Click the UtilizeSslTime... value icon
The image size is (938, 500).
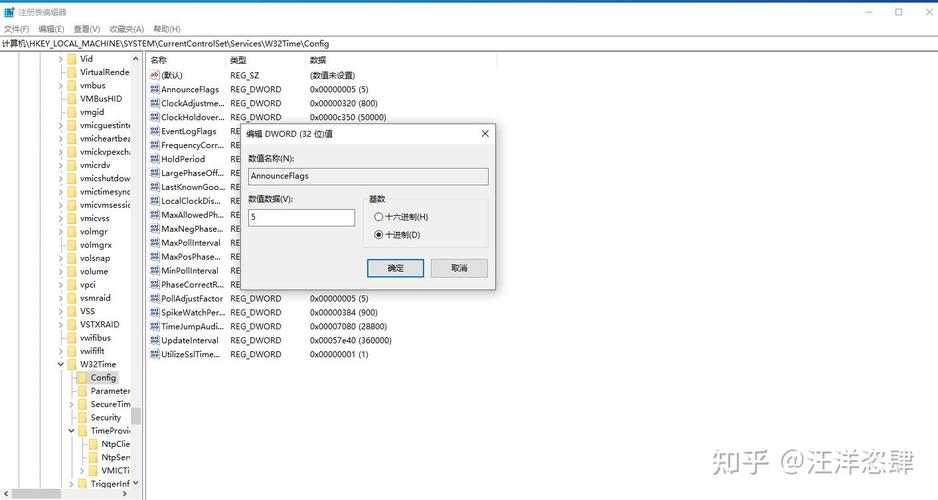point(154,354)
